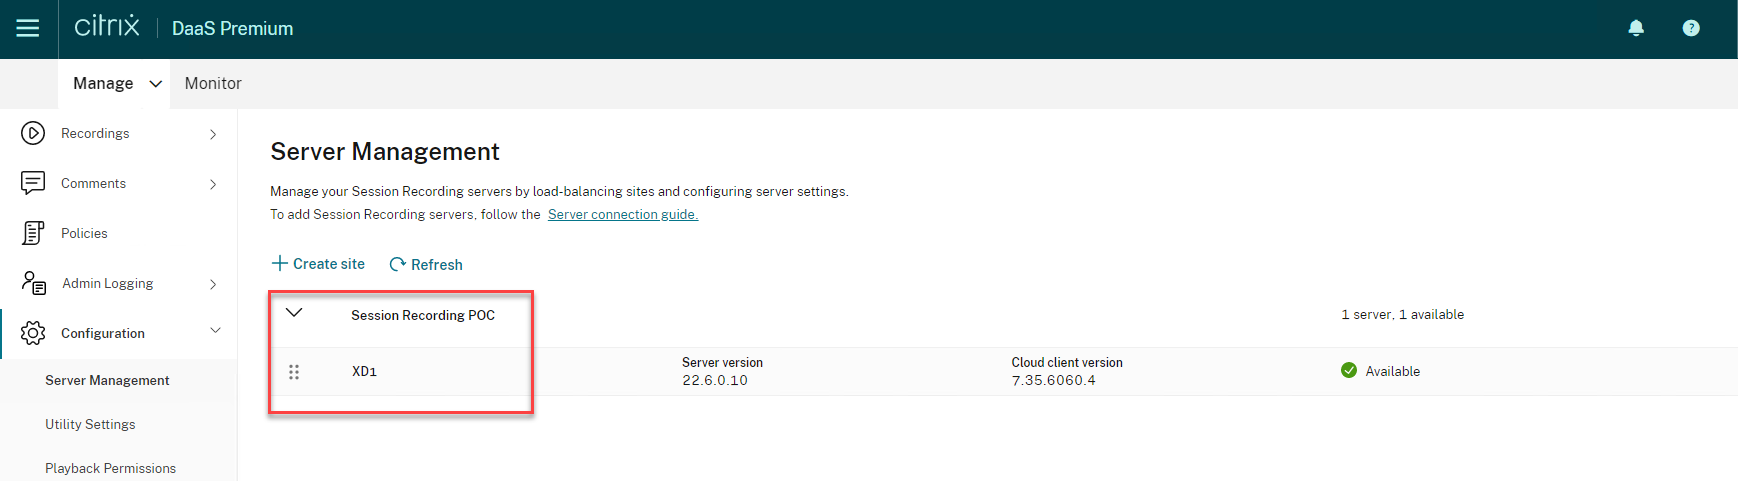Open Playback Permissions in sidebar

pyautogui.click(x=110, y=468)
